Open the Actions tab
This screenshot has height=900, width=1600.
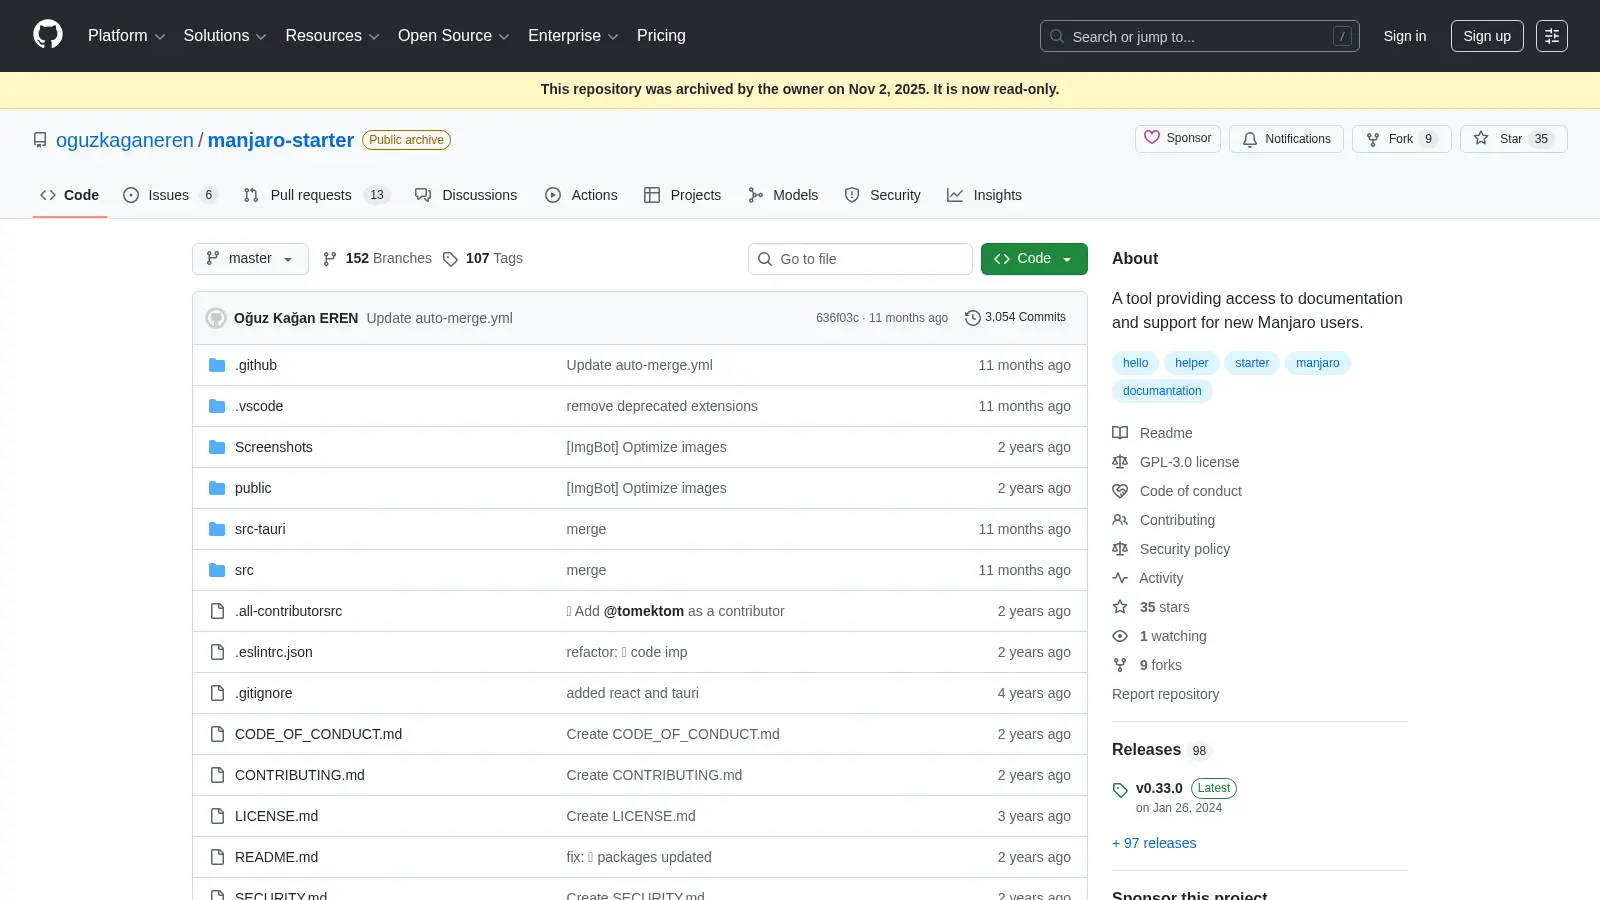tap(582, 195)
